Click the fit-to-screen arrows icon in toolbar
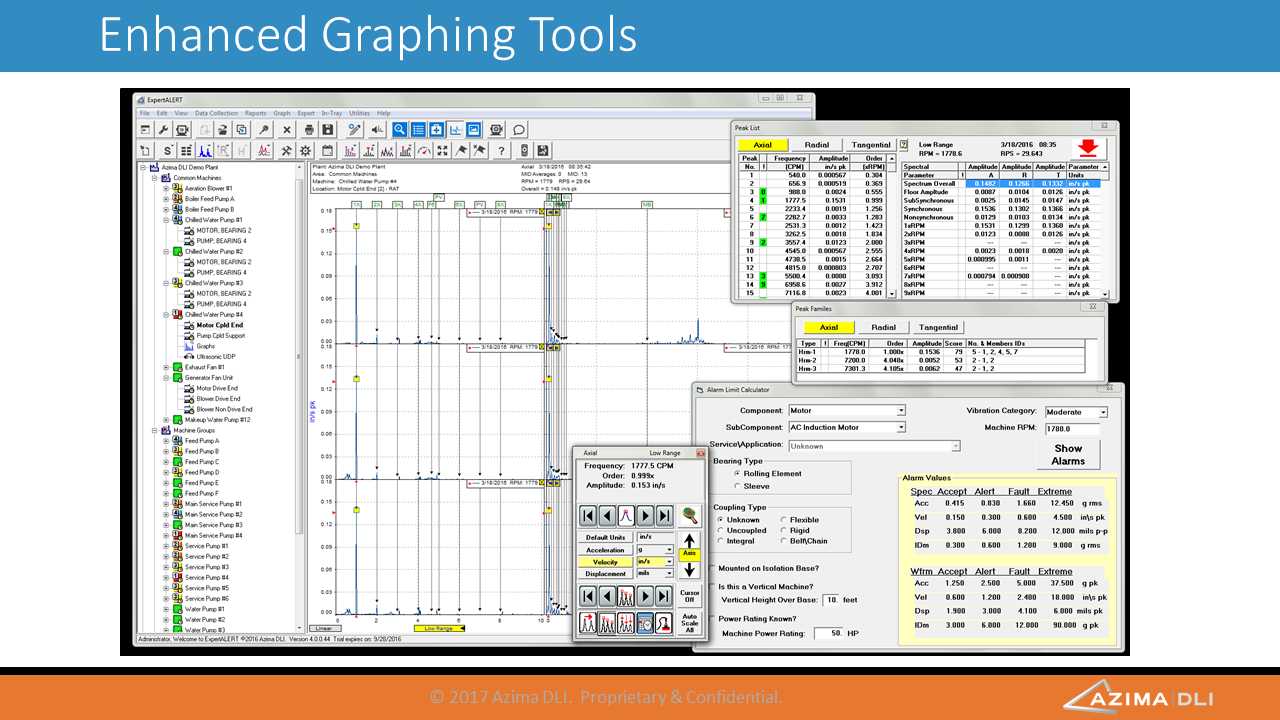 tap(442, 151)
